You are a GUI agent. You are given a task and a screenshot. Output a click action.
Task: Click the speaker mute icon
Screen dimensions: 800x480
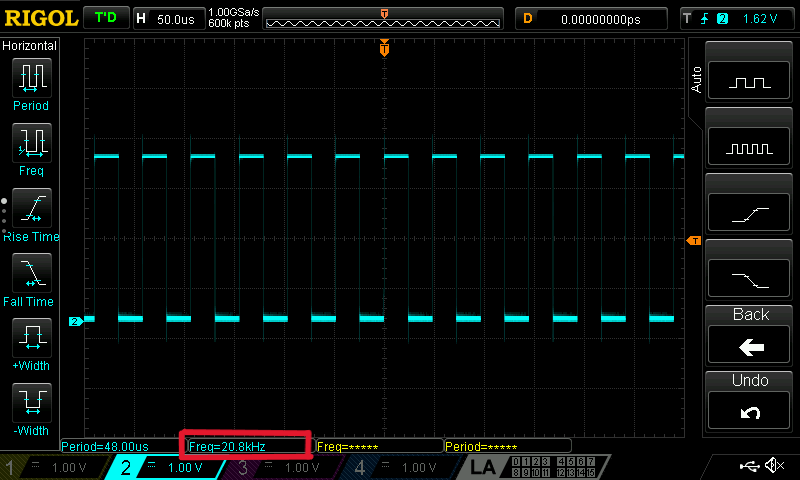(x=774, y=466)
